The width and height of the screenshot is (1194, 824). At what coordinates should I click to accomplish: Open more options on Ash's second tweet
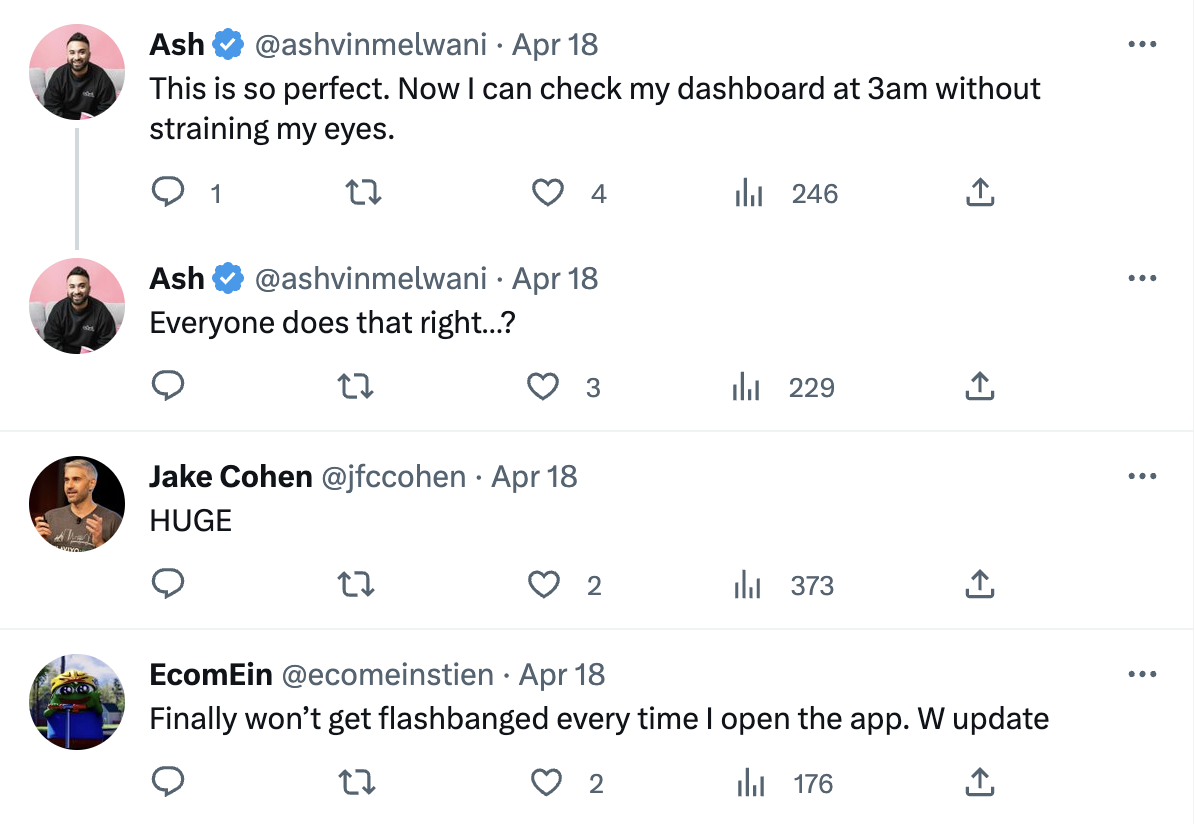[x=1142, y=278]
